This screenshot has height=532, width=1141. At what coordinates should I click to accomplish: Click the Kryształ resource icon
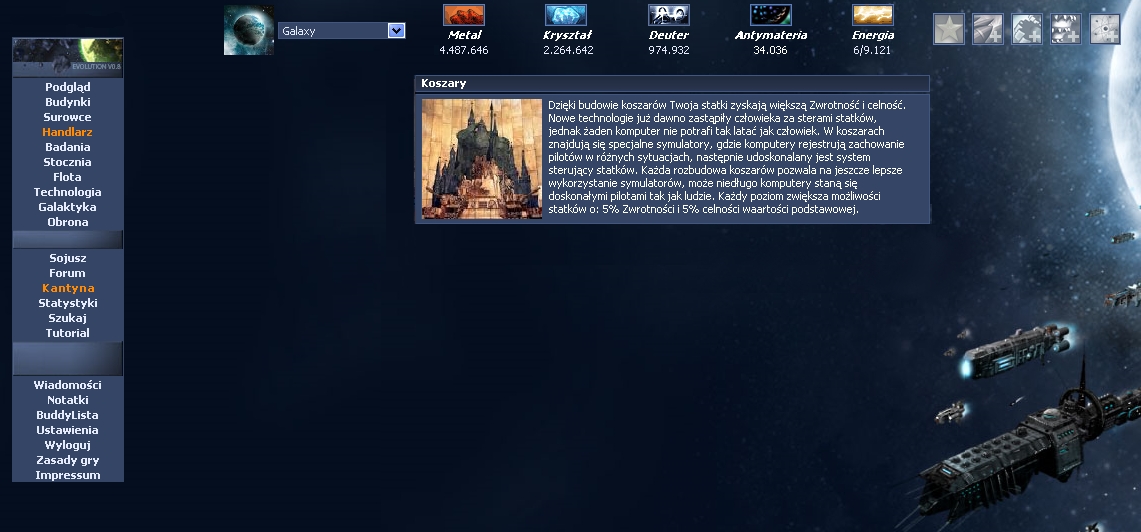click(x=566, y=15)
